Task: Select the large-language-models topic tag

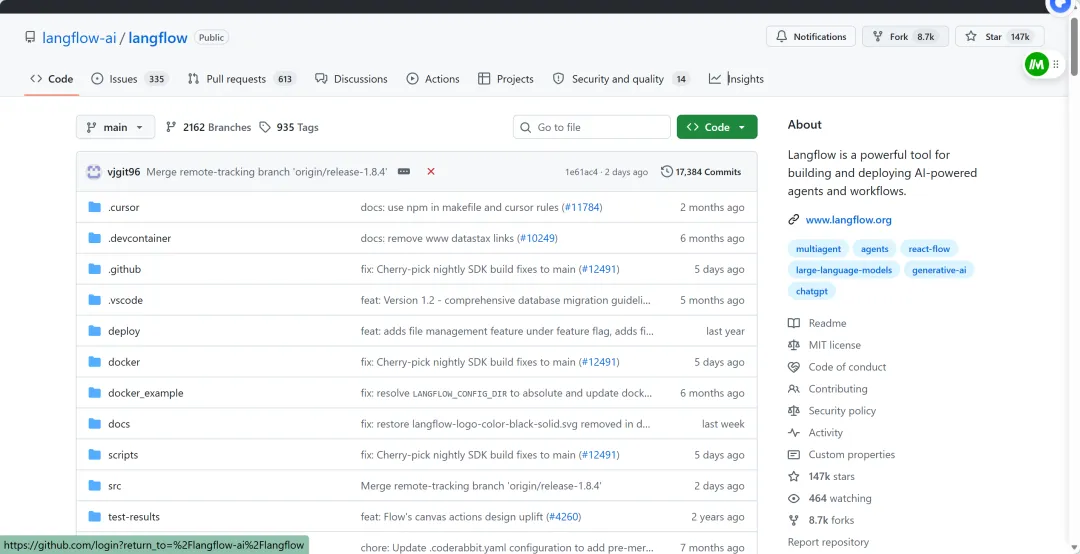Action: coord(844,270)
